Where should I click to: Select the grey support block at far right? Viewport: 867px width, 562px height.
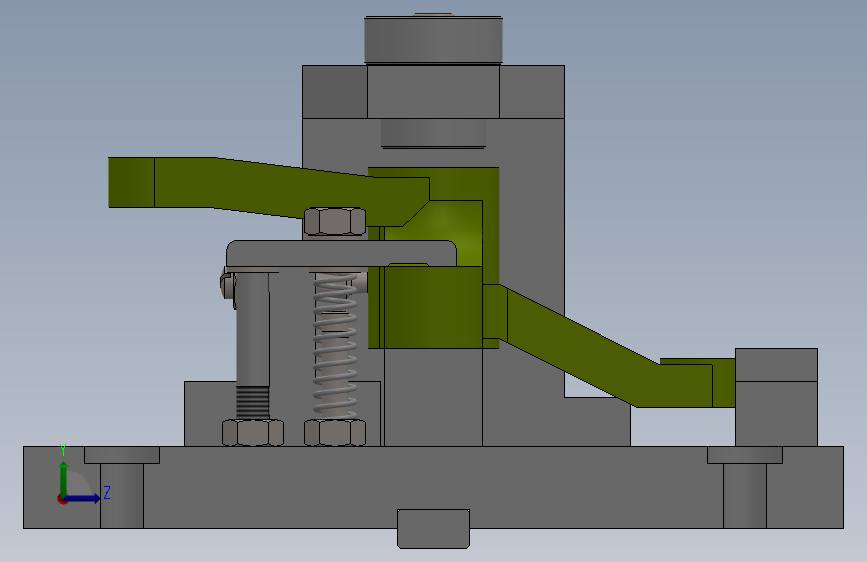point(776,397)
